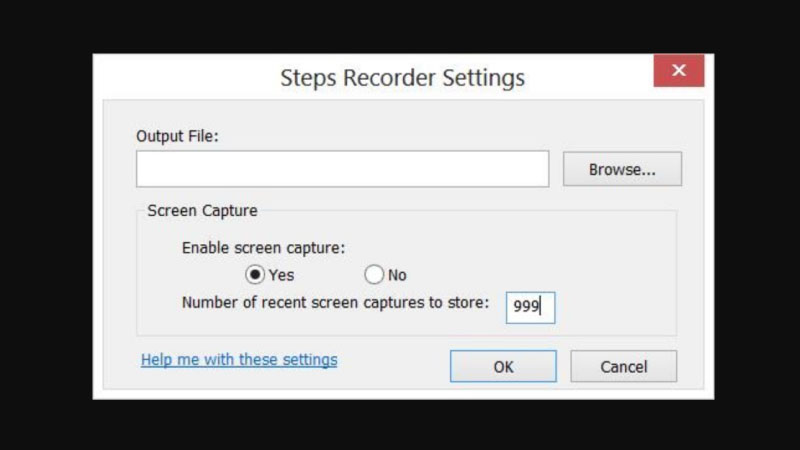Click the "No" option label text
The height and width of the screenshot is (450, 800).
coord(397,275)
